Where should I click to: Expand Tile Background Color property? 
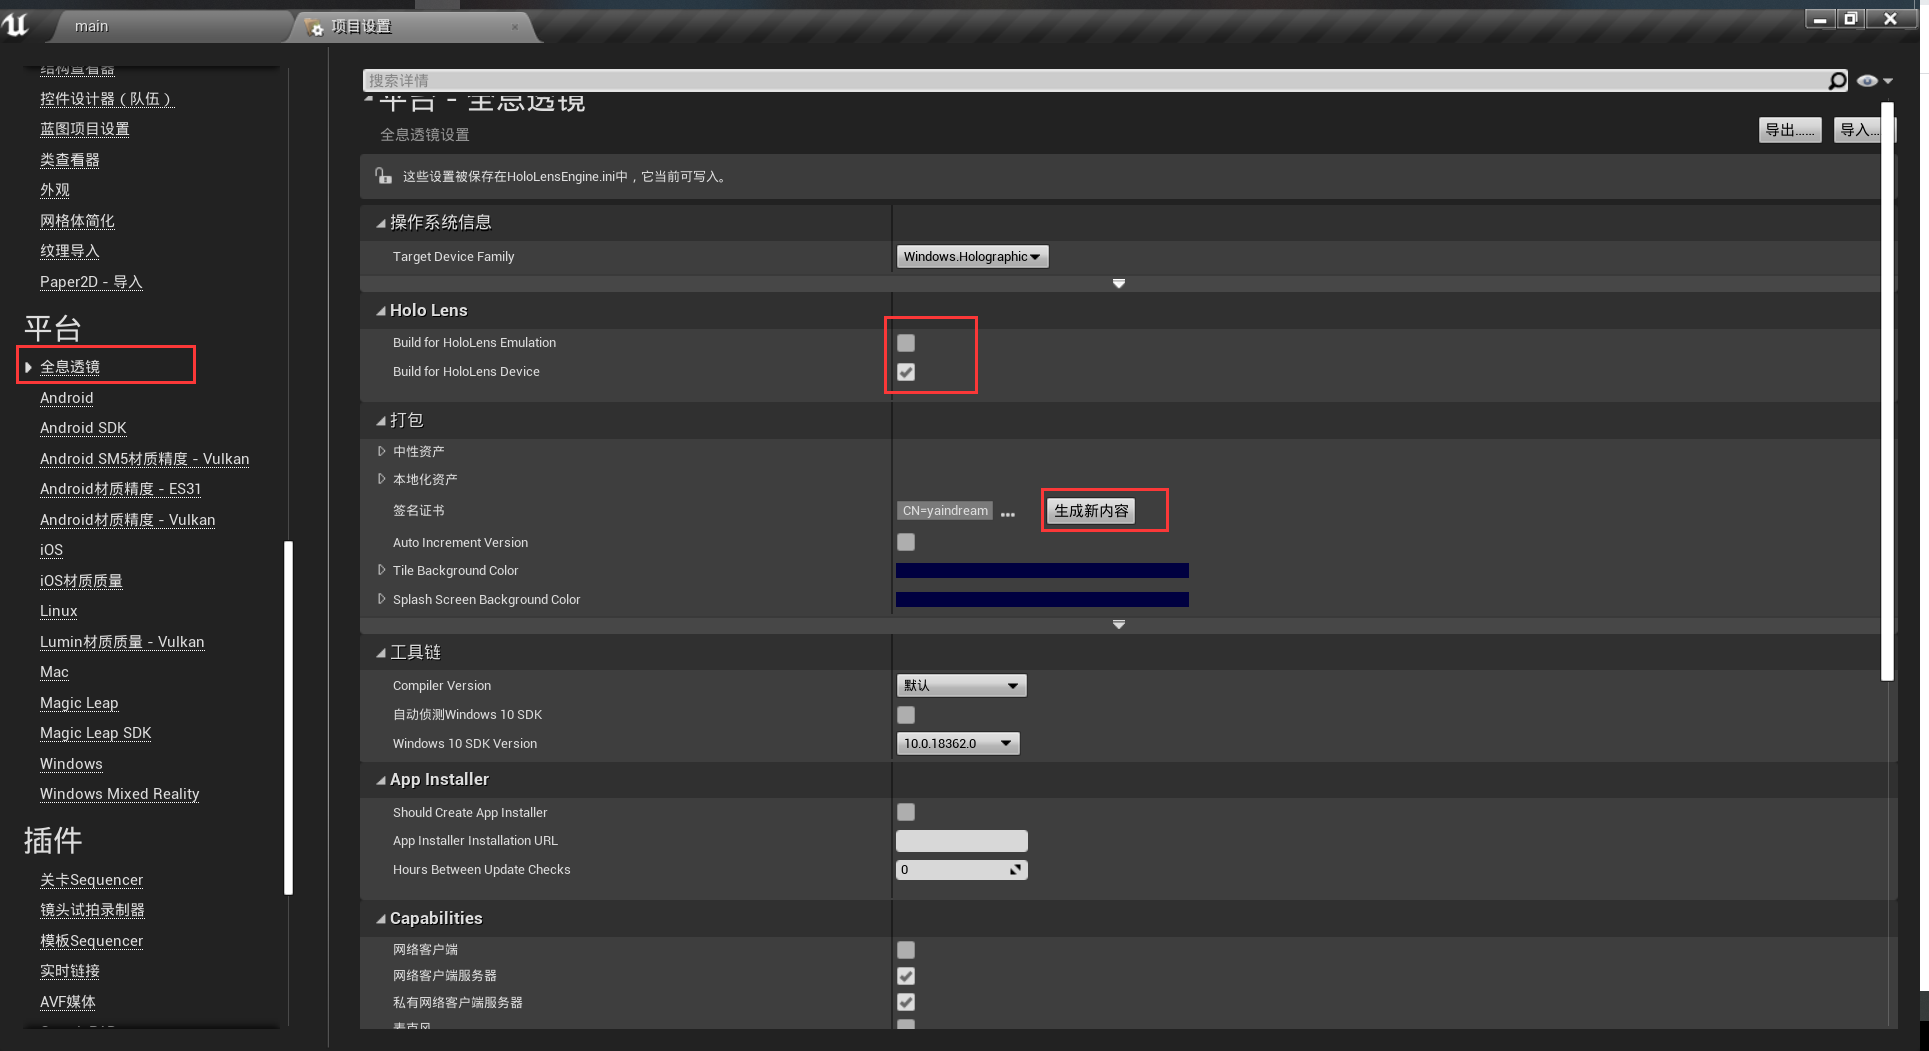tap(381, 571)
